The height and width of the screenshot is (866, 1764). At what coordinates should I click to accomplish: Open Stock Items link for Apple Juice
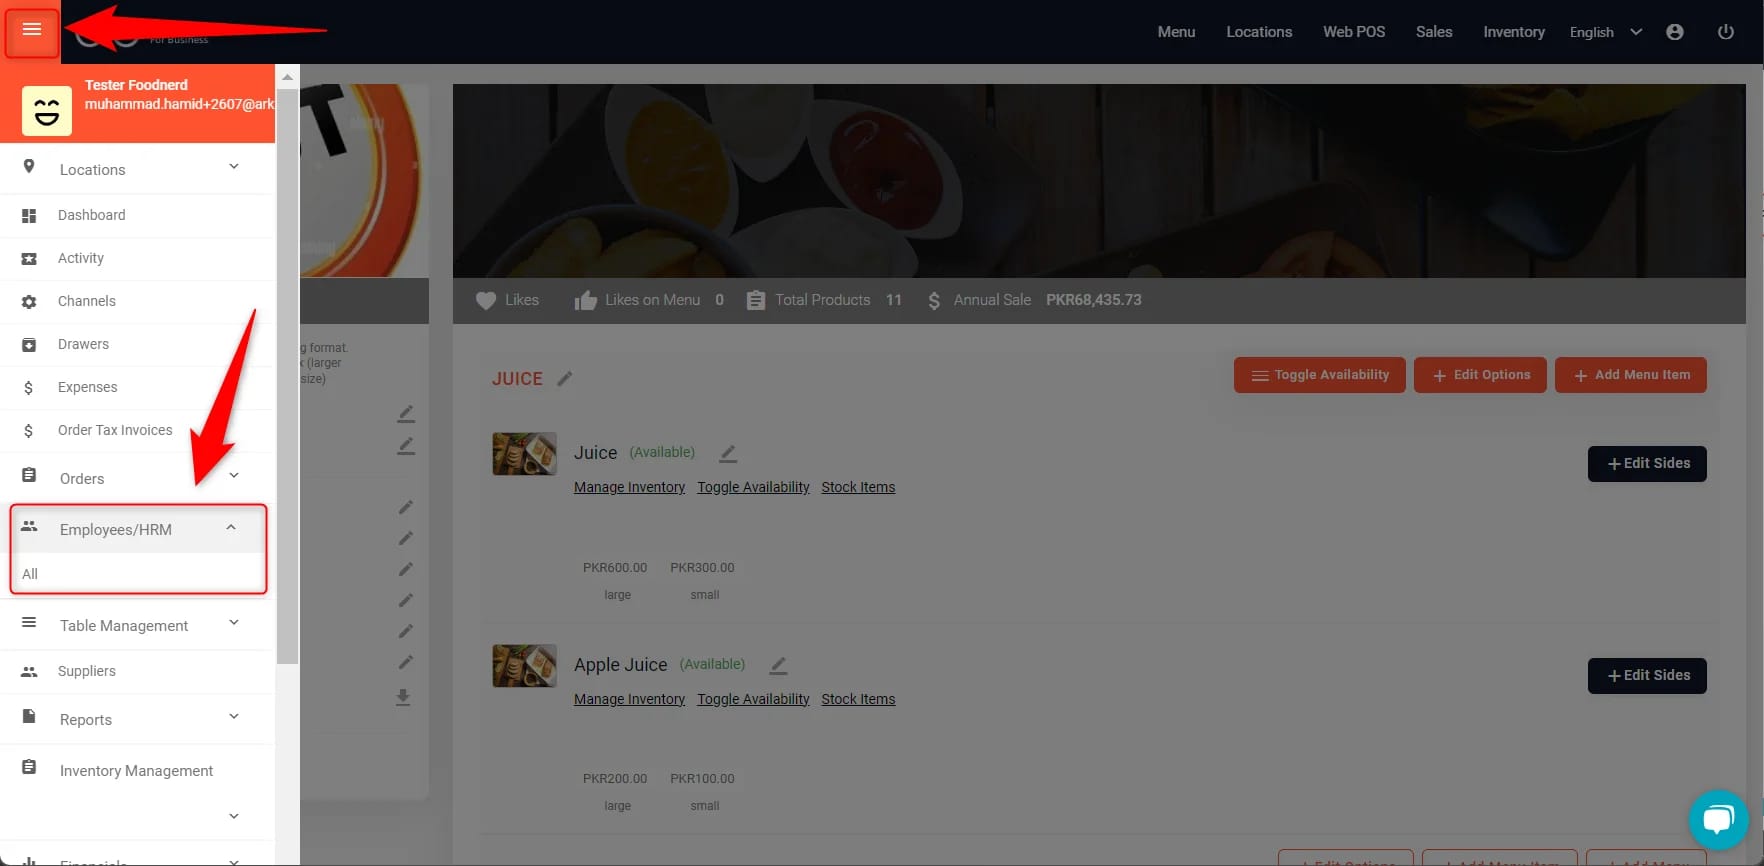click(x=858, y=699)
